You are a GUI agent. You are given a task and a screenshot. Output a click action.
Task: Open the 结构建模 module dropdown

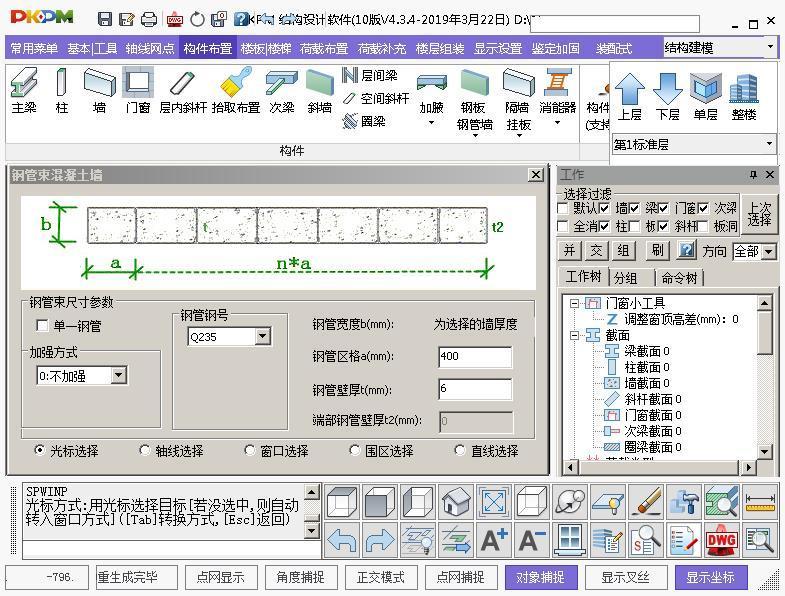[x=770, y=48]
